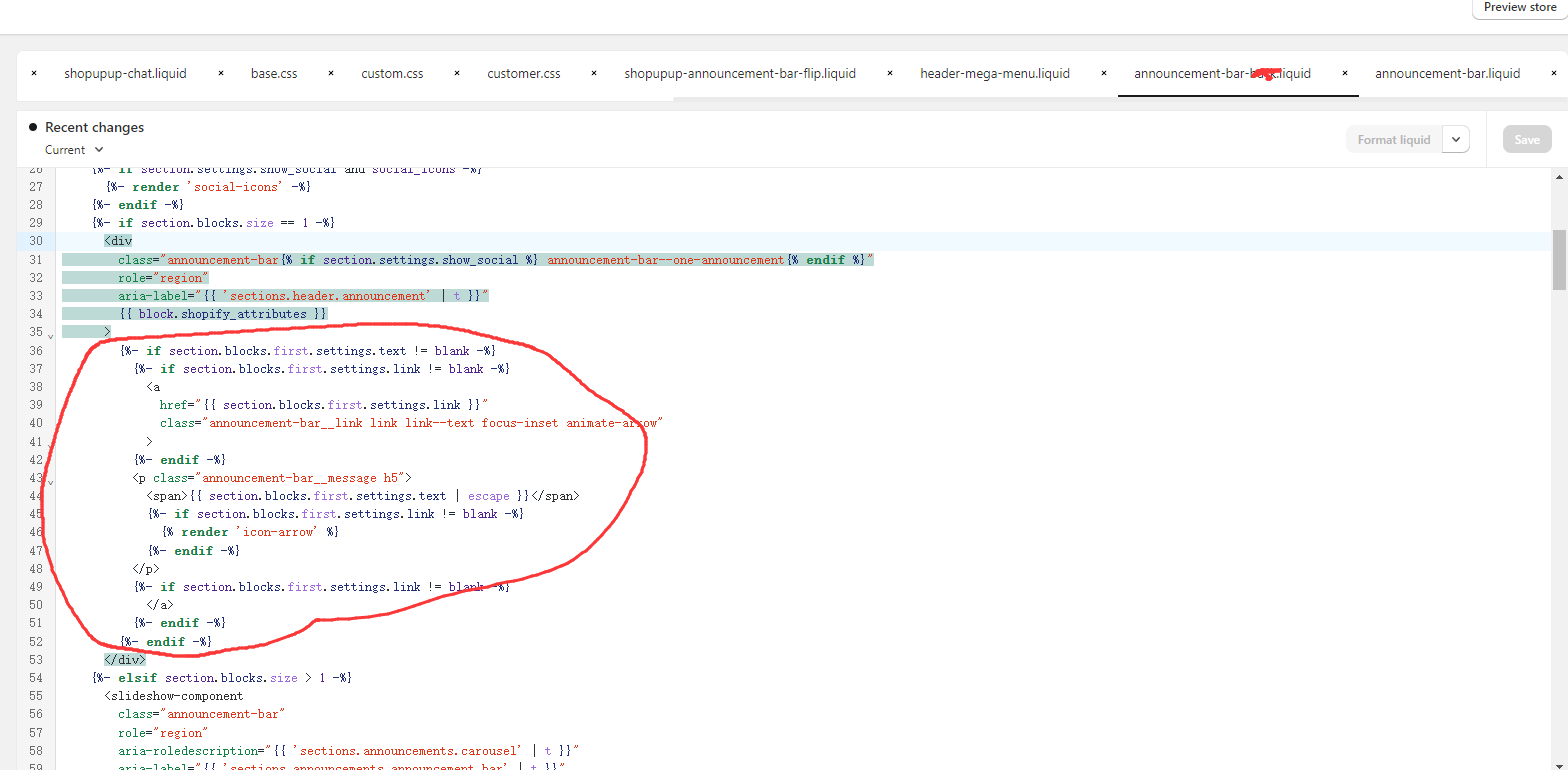This screenshot has width=1568, height=770.
Task: Open the custom.css tab
Action: coord(392,73)
